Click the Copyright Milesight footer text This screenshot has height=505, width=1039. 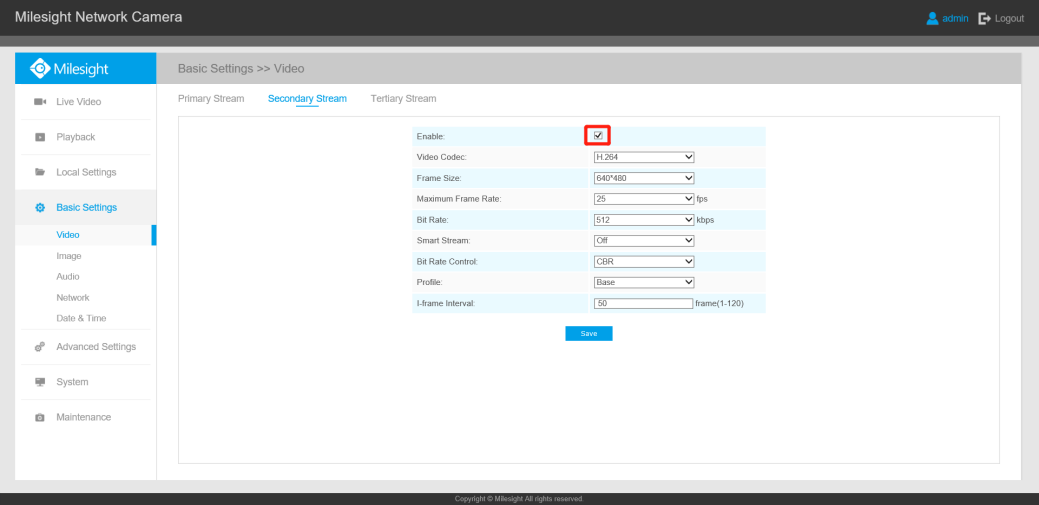[519, 498]
